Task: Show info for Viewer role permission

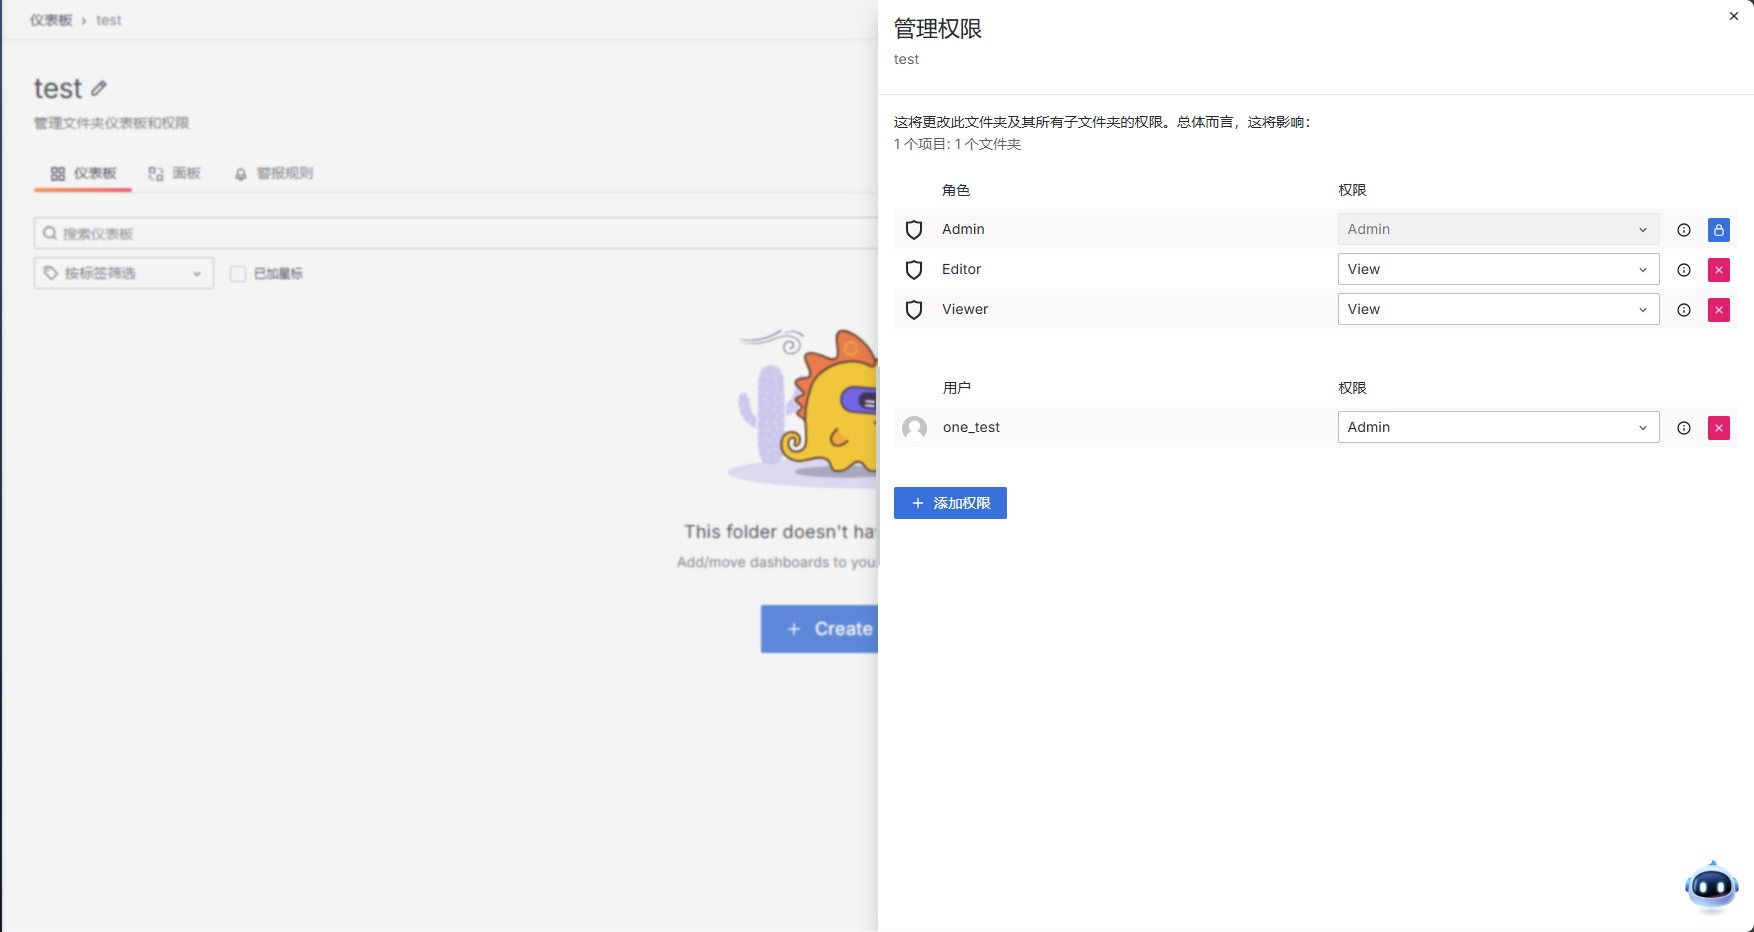Action: coord(1684,310)
